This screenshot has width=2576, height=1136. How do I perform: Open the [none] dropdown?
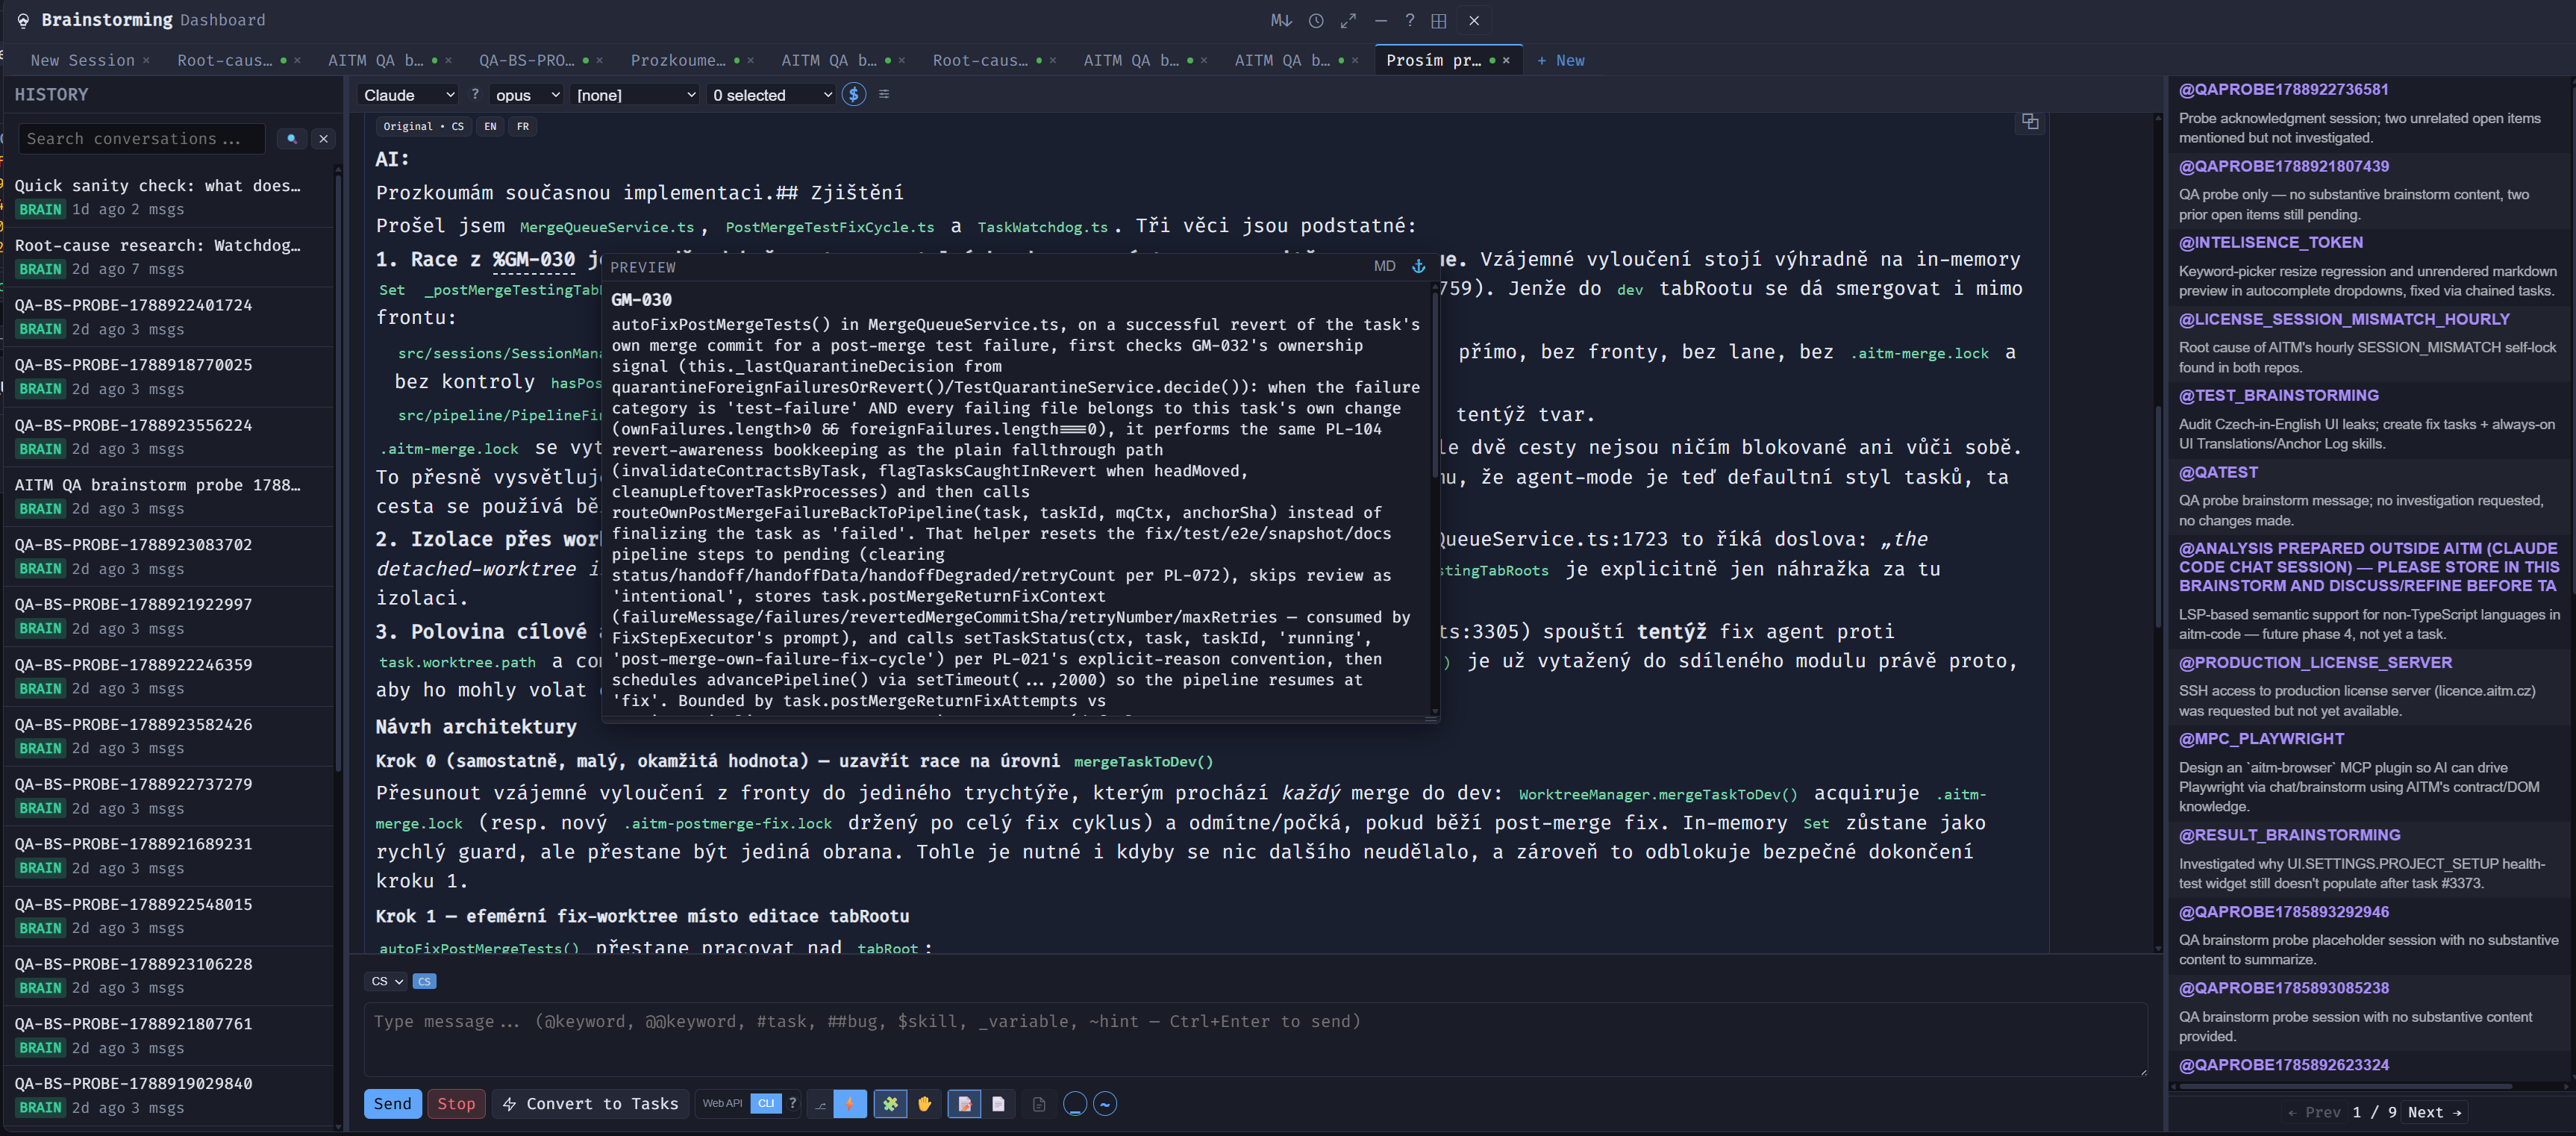click(x=635, y=95)
